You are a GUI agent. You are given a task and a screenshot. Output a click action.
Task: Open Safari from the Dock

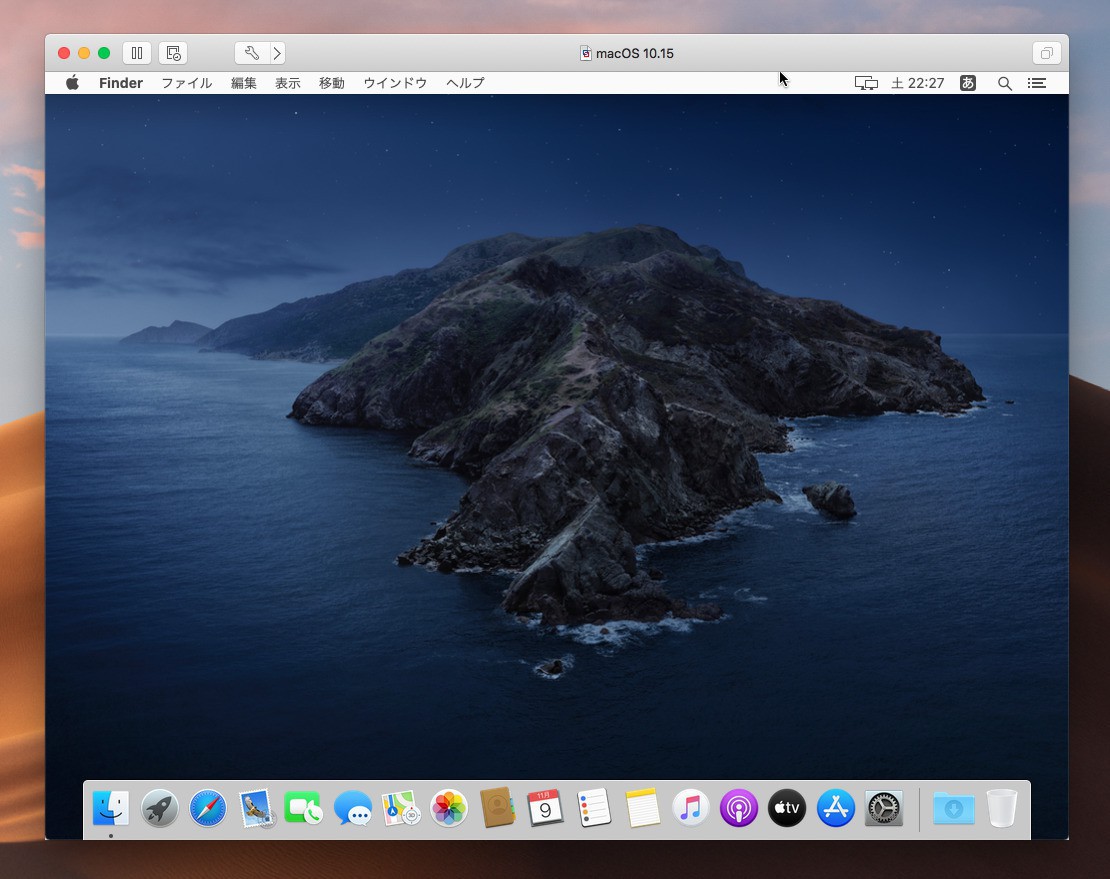pos(207,808)
